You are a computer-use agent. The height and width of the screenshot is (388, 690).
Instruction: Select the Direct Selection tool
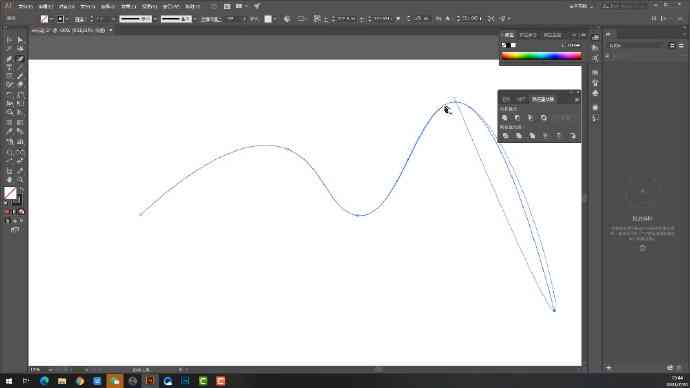click(20, 40)
